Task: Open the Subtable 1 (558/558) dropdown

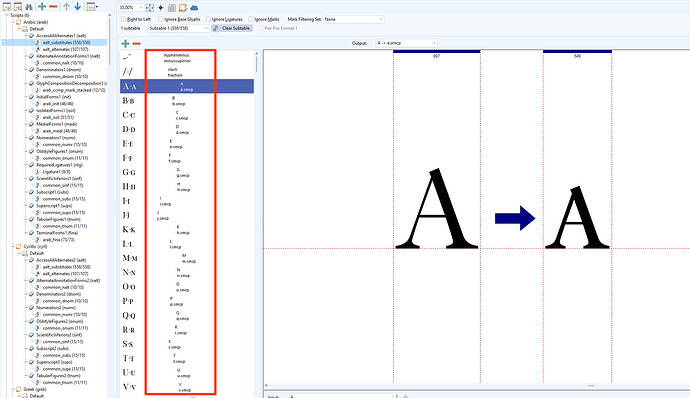Action: pyautogui.click(x=178, y=28)
